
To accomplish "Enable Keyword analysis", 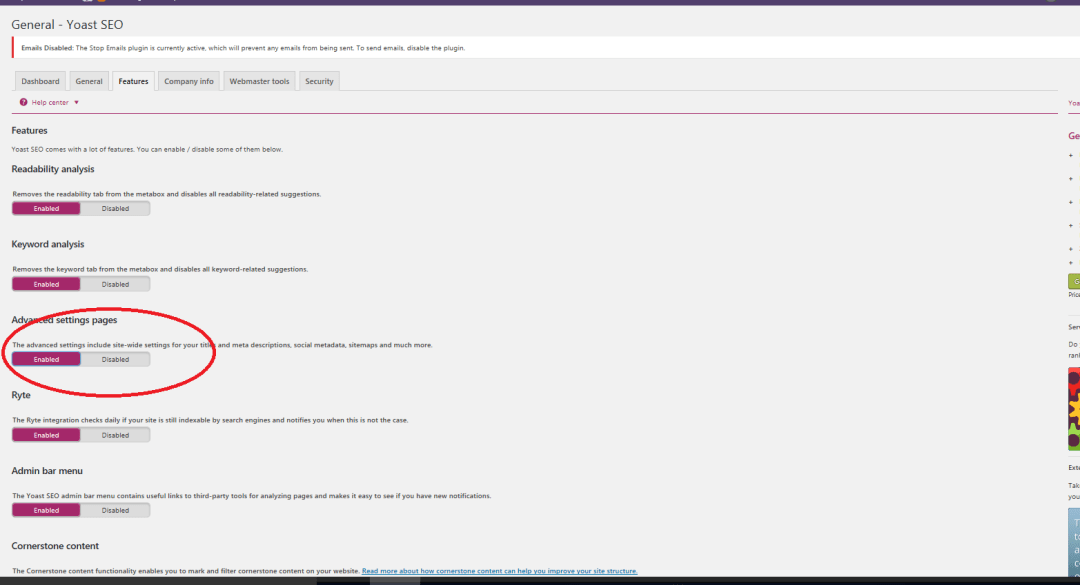I will coord(46,284).
